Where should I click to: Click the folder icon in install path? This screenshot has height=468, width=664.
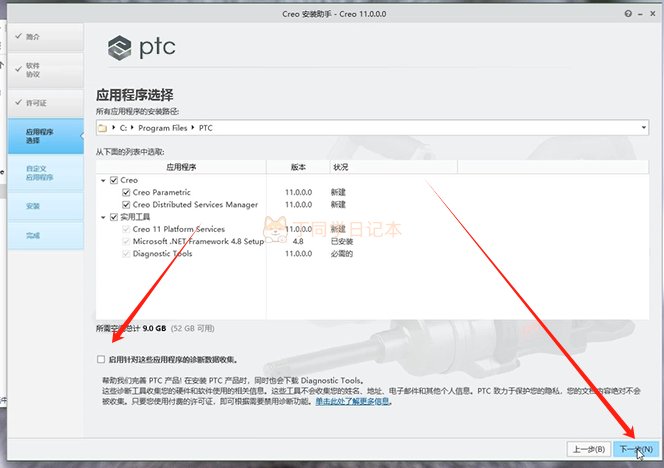[102, 128]
